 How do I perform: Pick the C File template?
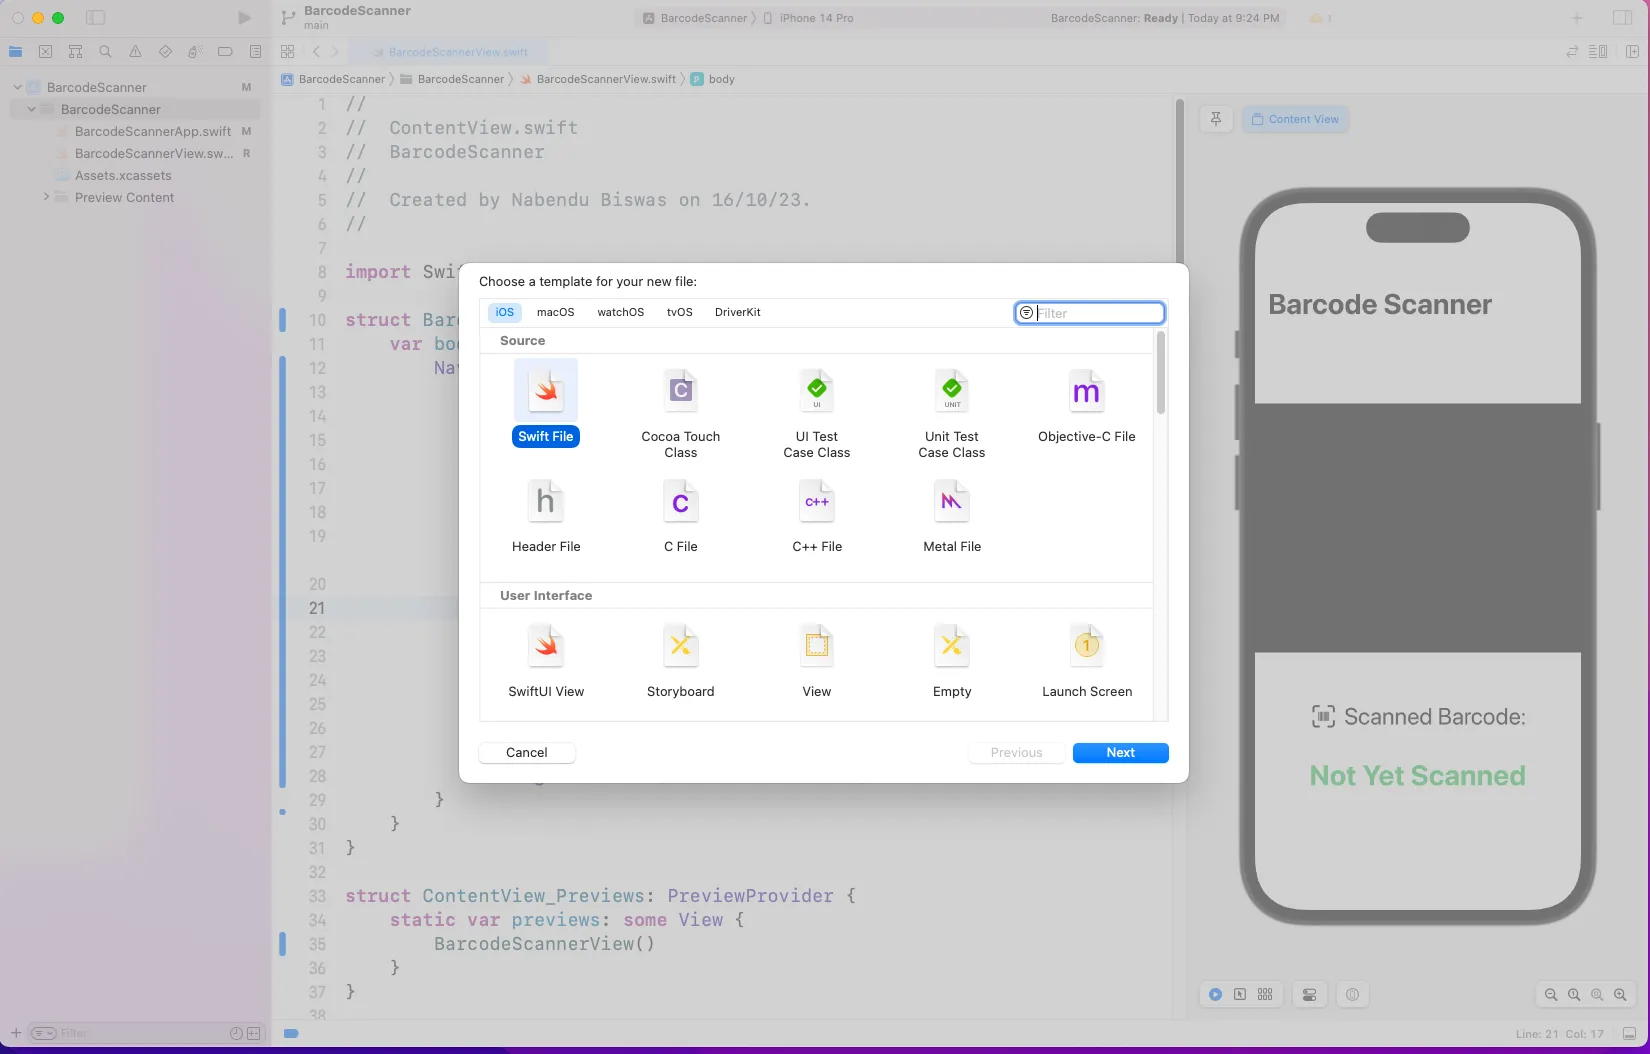click(x=681, y=516)
